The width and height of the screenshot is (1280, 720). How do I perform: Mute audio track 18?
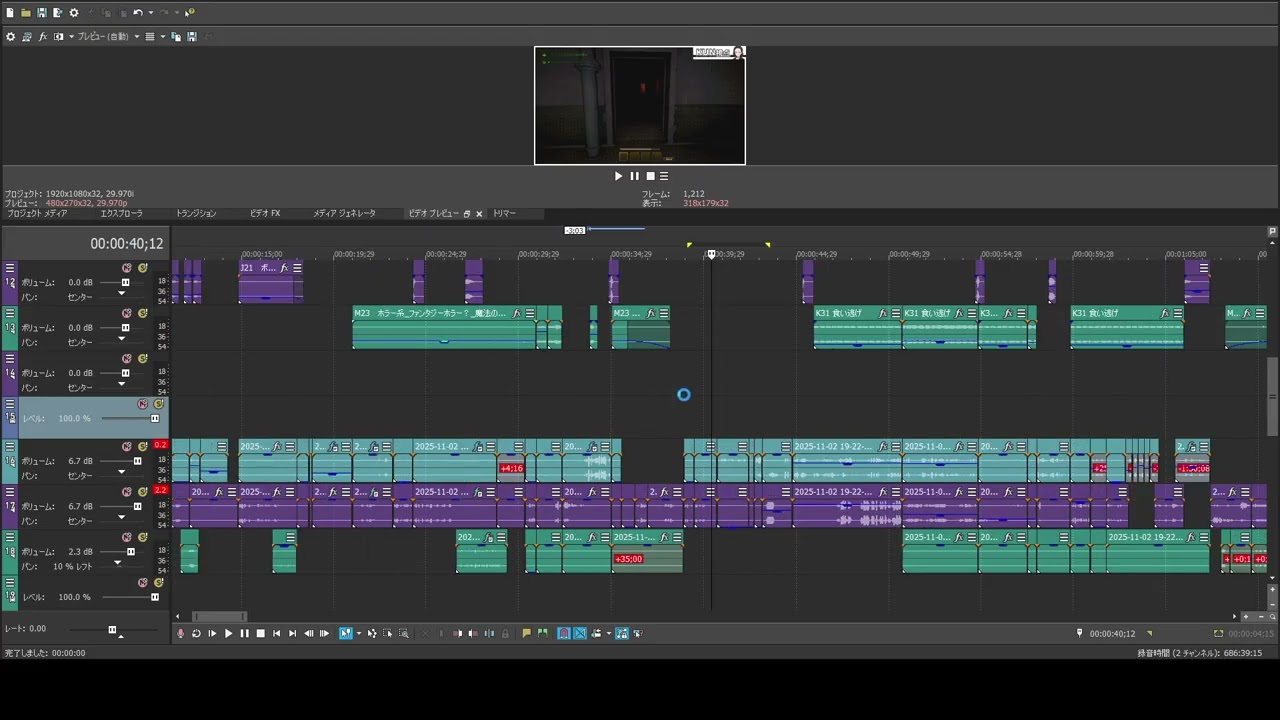[127, 537]
